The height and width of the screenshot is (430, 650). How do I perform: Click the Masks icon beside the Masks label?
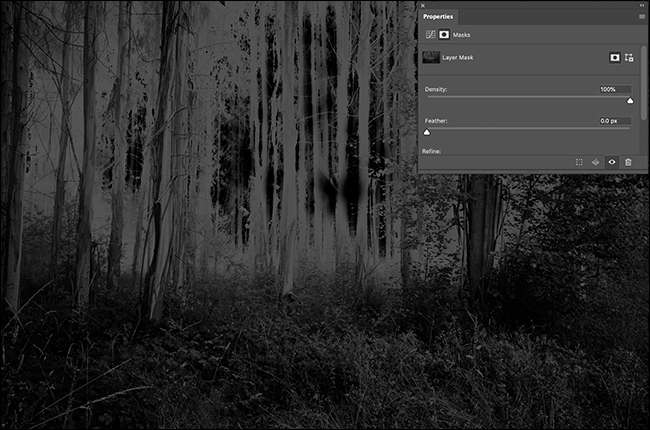pos(444,34)
